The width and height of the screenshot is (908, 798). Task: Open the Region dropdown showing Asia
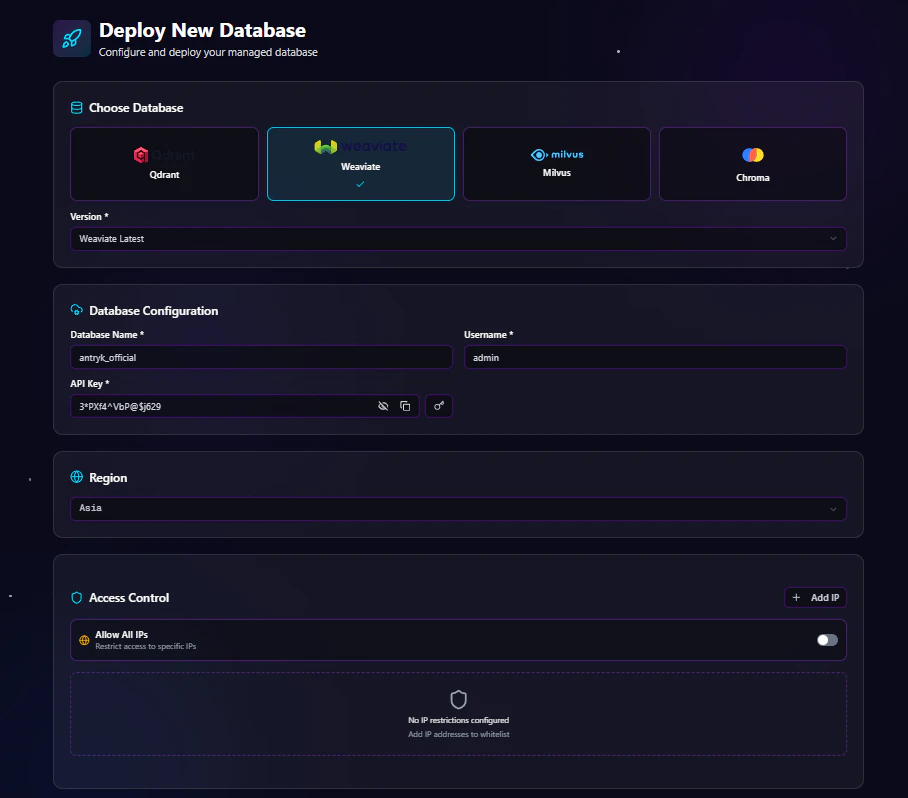point(458,508)
